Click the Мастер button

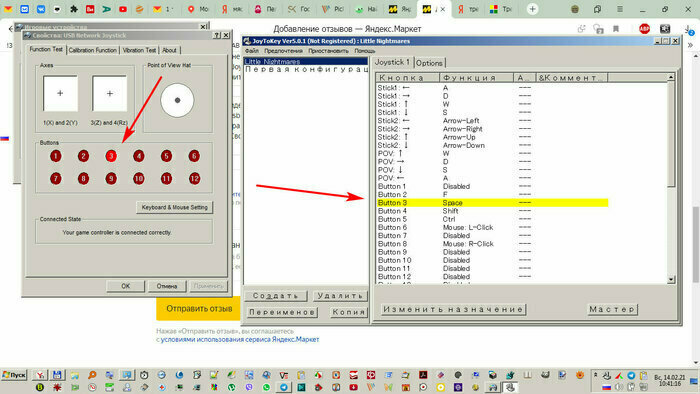(x=612, y=309)
